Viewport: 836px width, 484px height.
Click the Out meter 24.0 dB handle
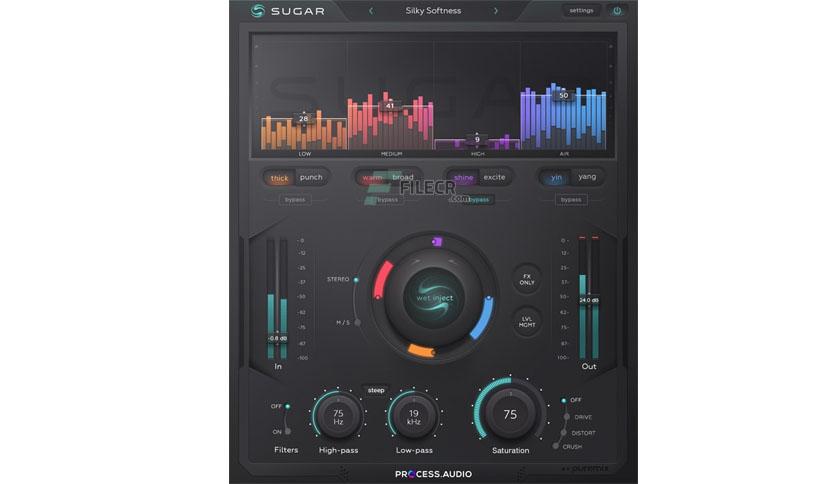(589, 300)
